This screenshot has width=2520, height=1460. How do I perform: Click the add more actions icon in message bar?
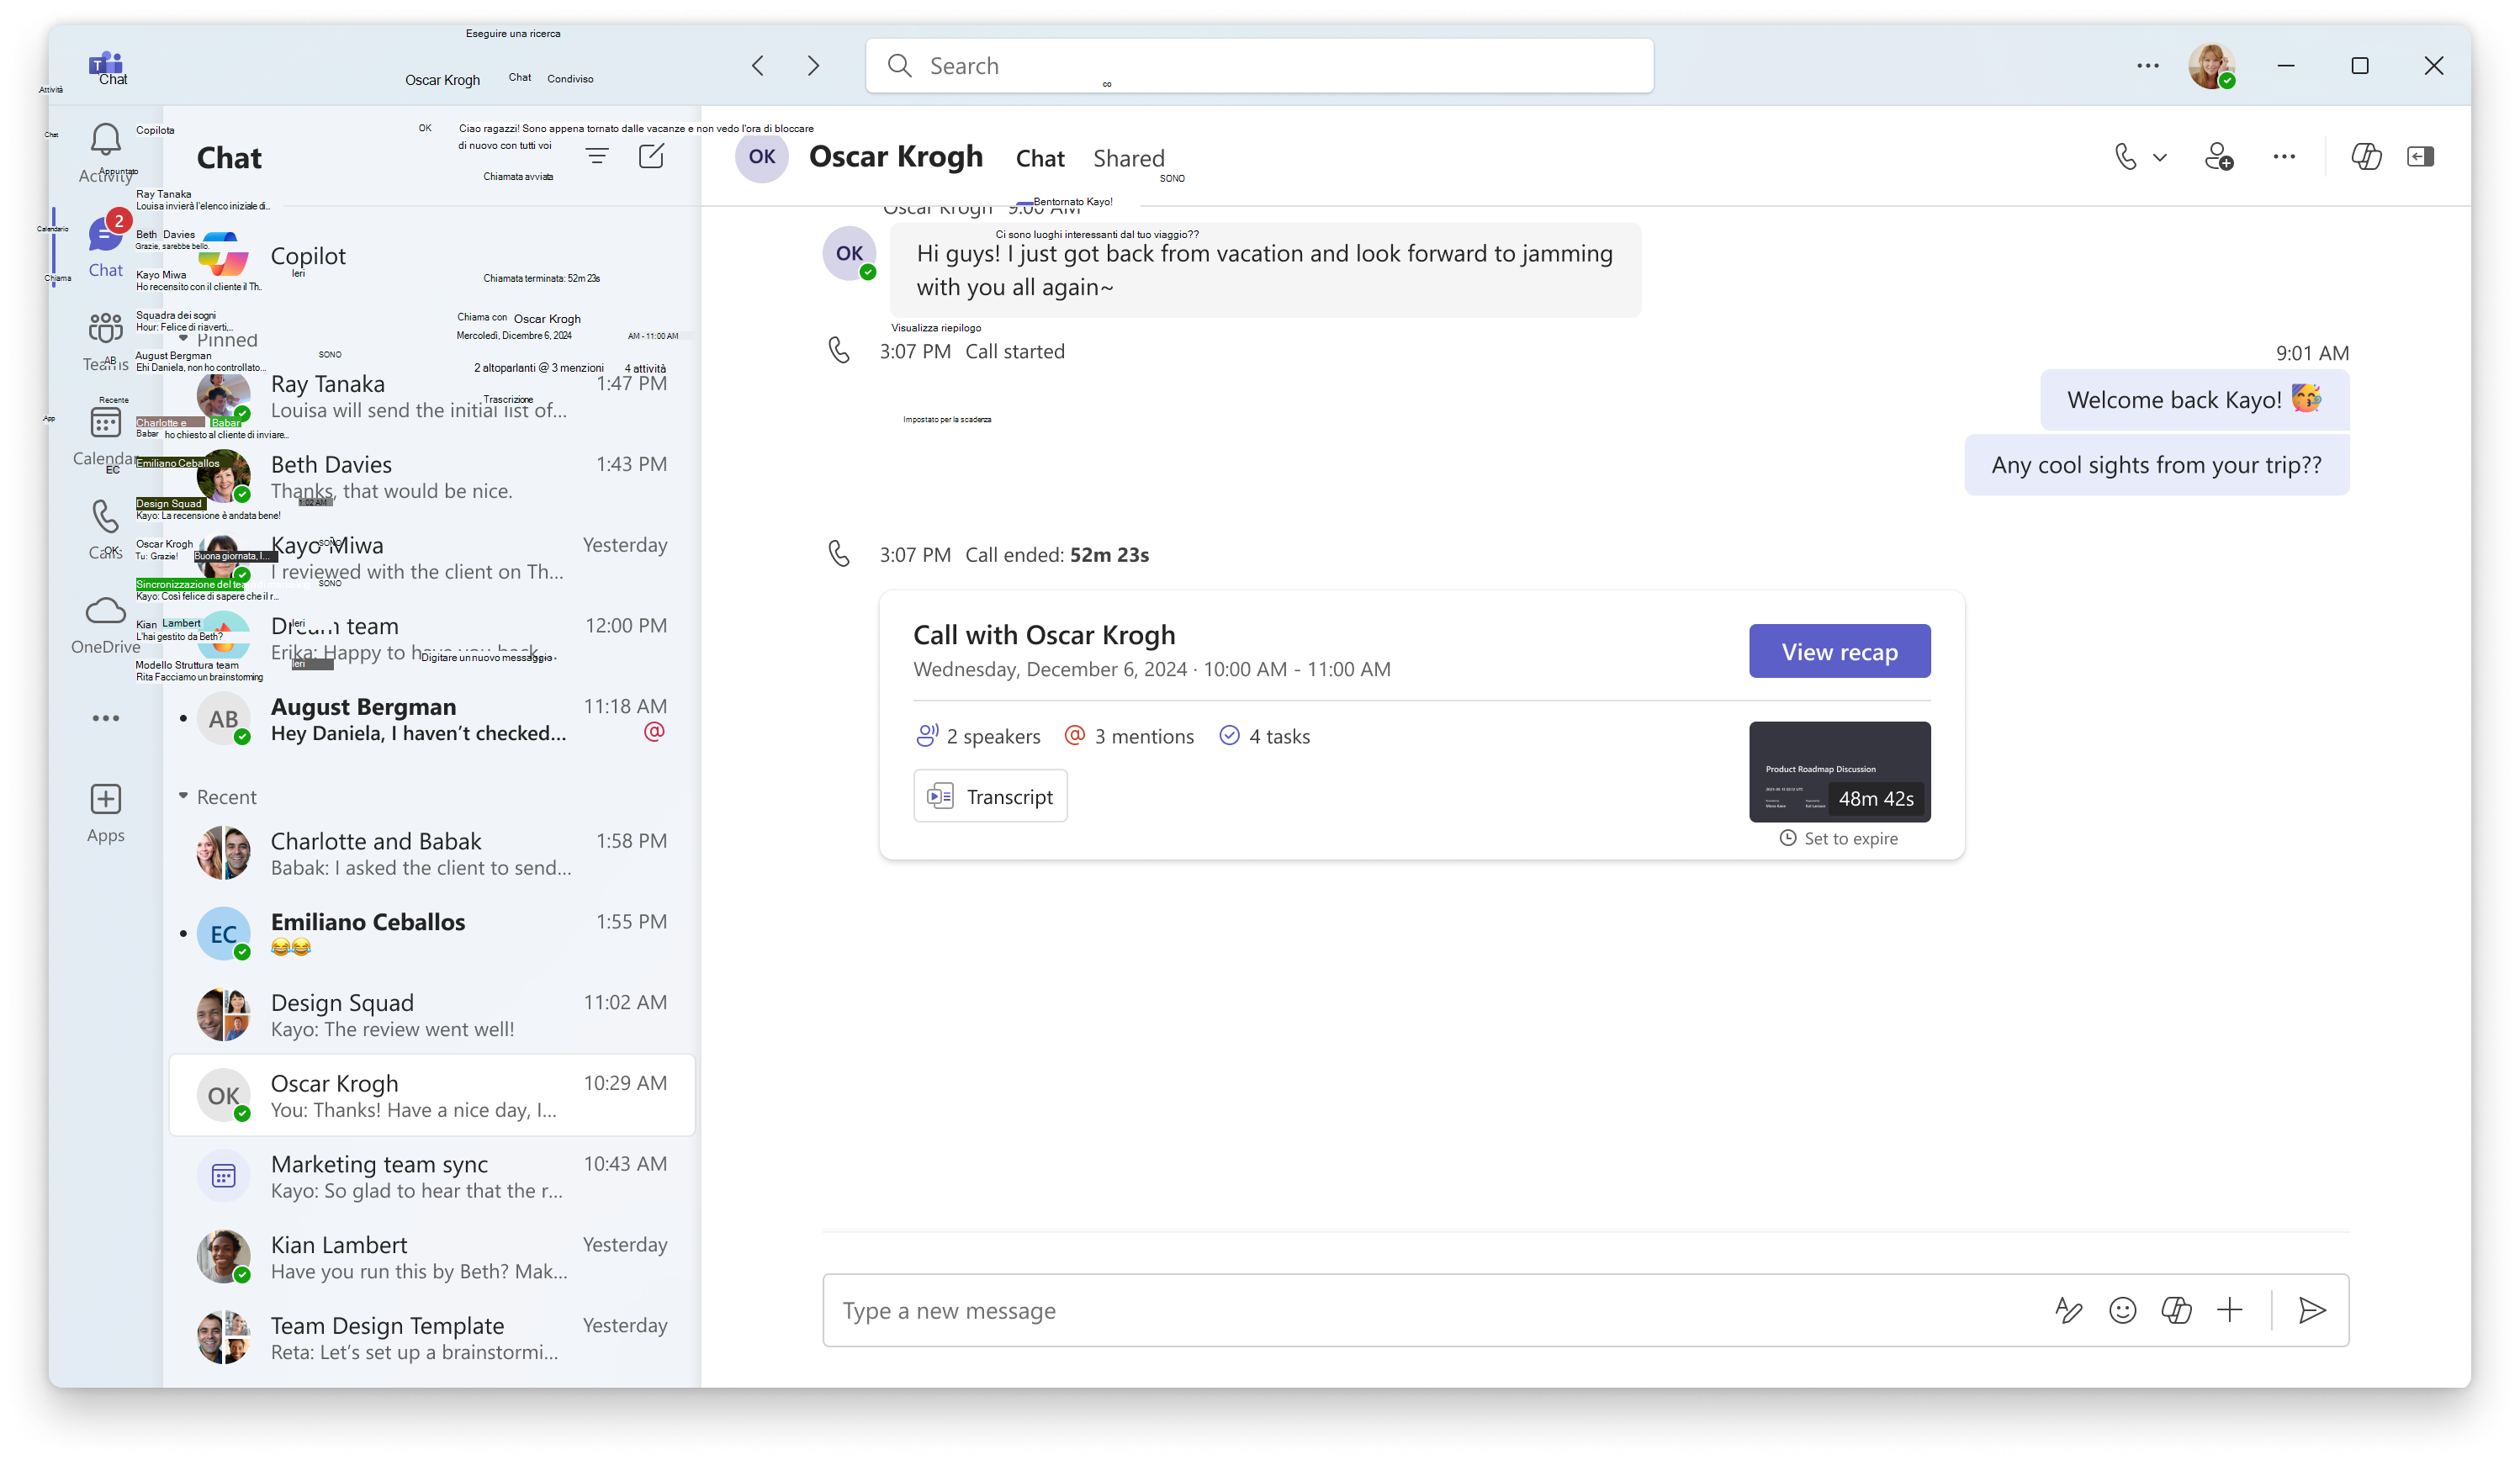[2231, 1310]
